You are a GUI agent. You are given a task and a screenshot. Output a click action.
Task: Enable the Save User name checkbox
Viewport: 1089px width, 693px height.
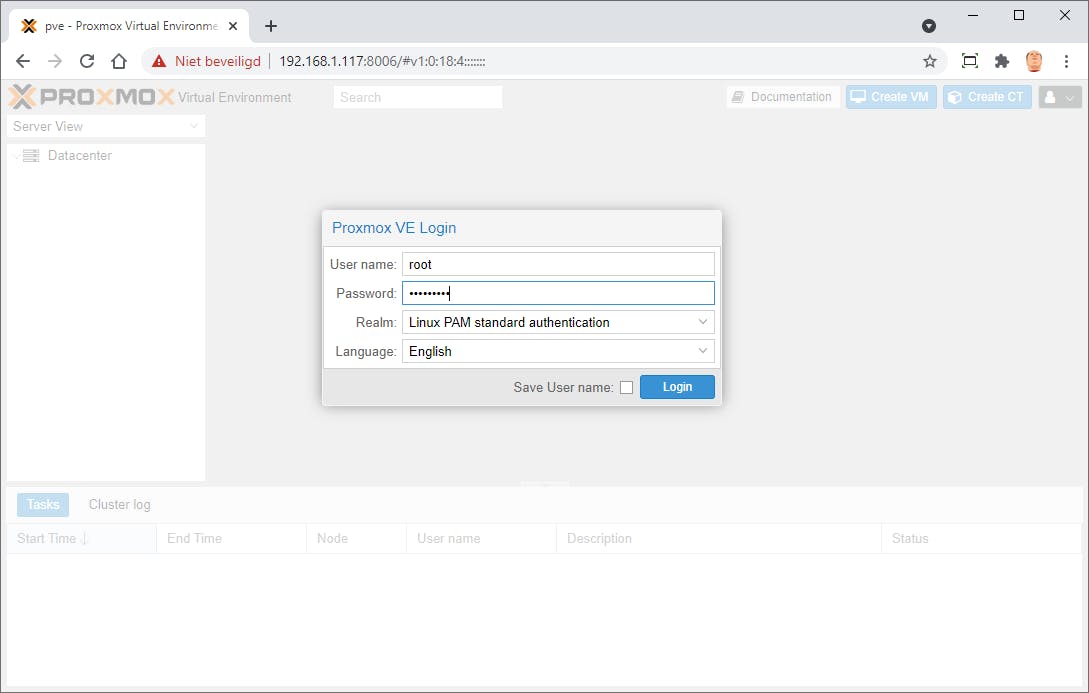click(627, 387)
